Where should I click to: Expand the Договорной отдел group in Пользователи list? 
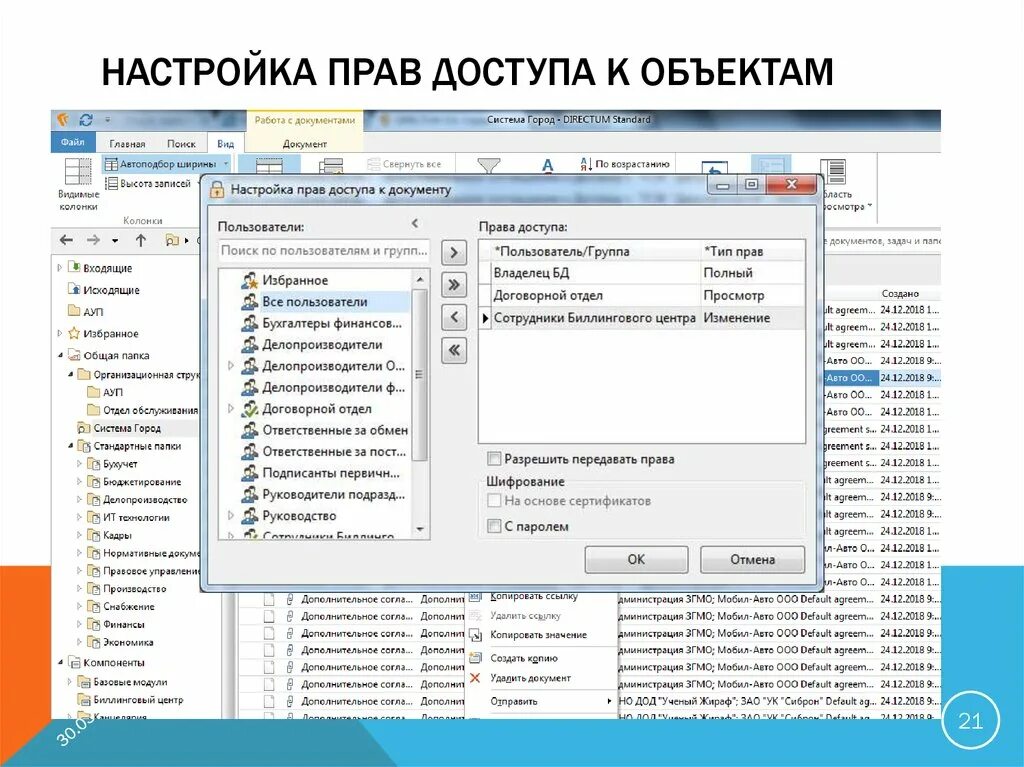pos(229,408)
